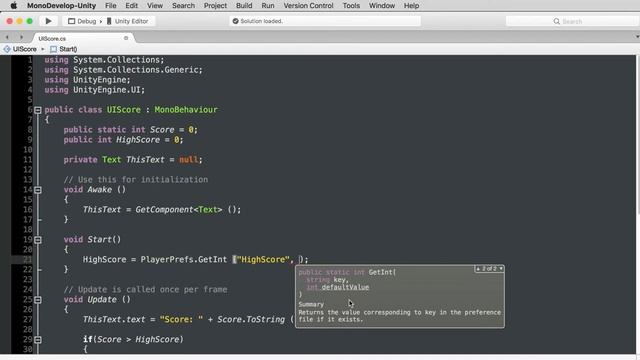Image resolution: width=640 pixels, height=360 pixels.
Task: Click 'using UnityEngine;' on line 3
Action: point(87,80)
